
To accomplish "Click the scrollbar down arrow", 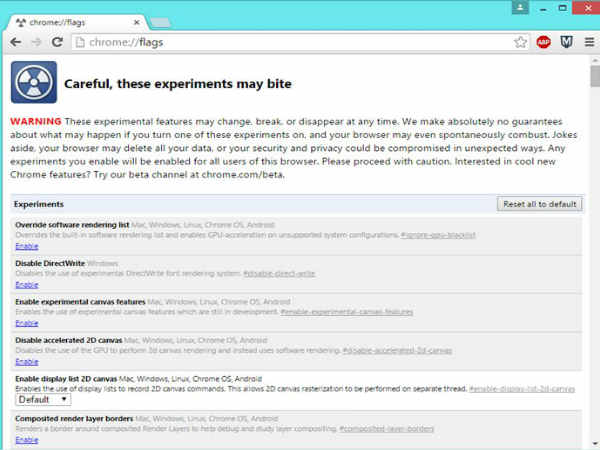I will pyautogui.click(x=595, y=445).
